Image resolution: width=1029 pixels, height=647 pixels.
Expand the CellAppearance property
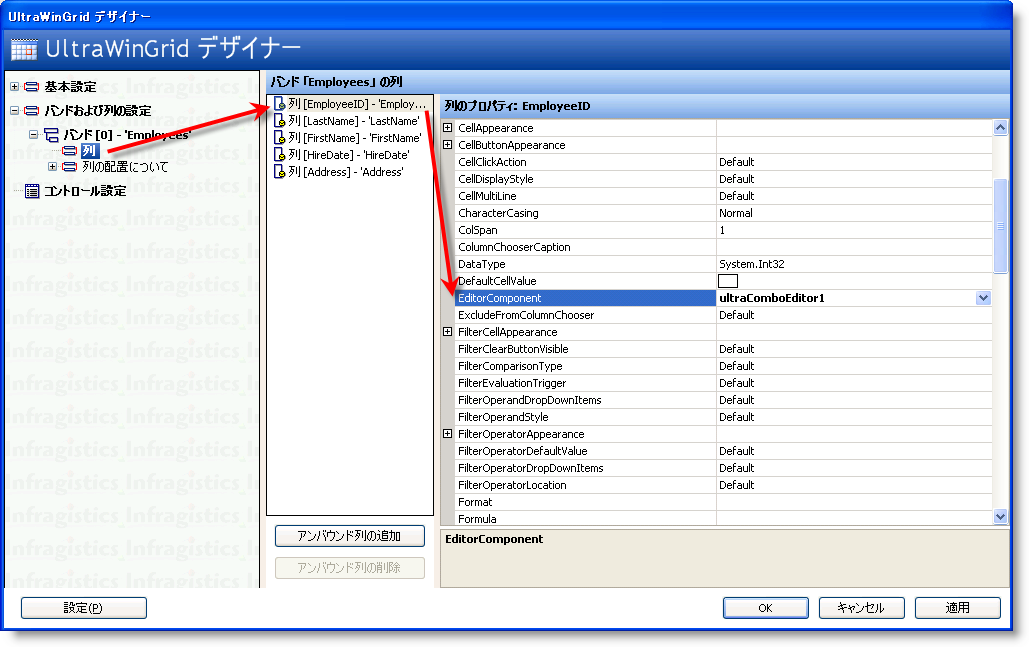pos(447,128)
